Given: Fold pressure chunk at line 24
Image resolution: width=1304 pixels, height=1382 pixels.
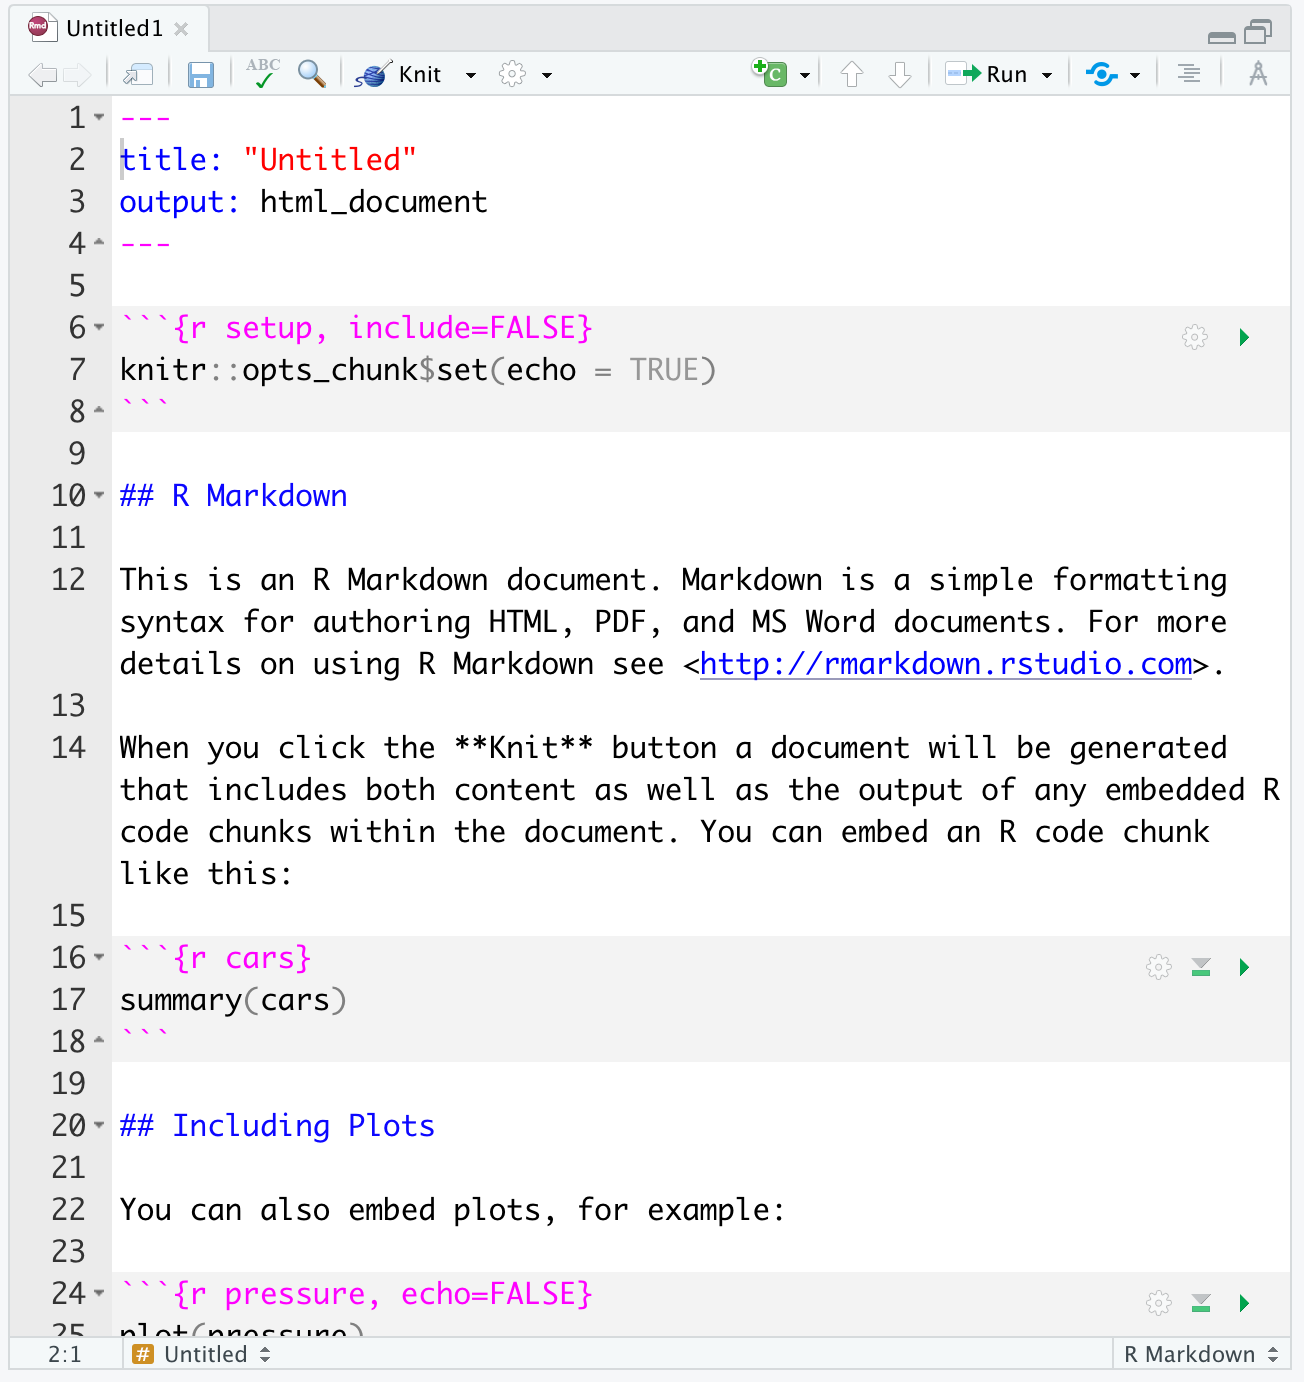Looking at the screenshot, I should coord(99,1294).
